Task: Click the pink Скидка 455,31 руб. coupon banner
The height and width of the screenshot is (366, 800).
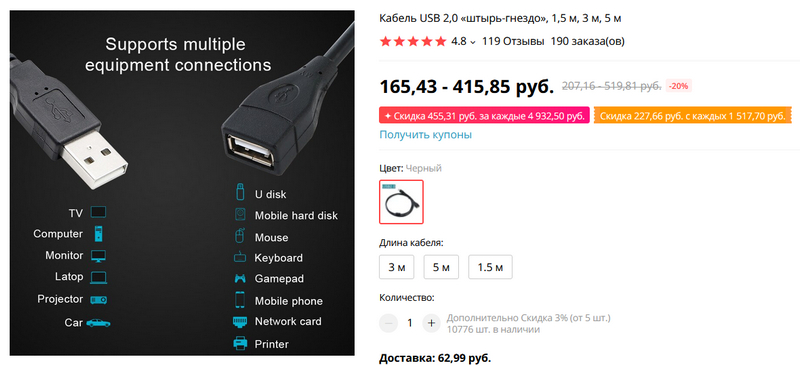Action: pos(484,115)
